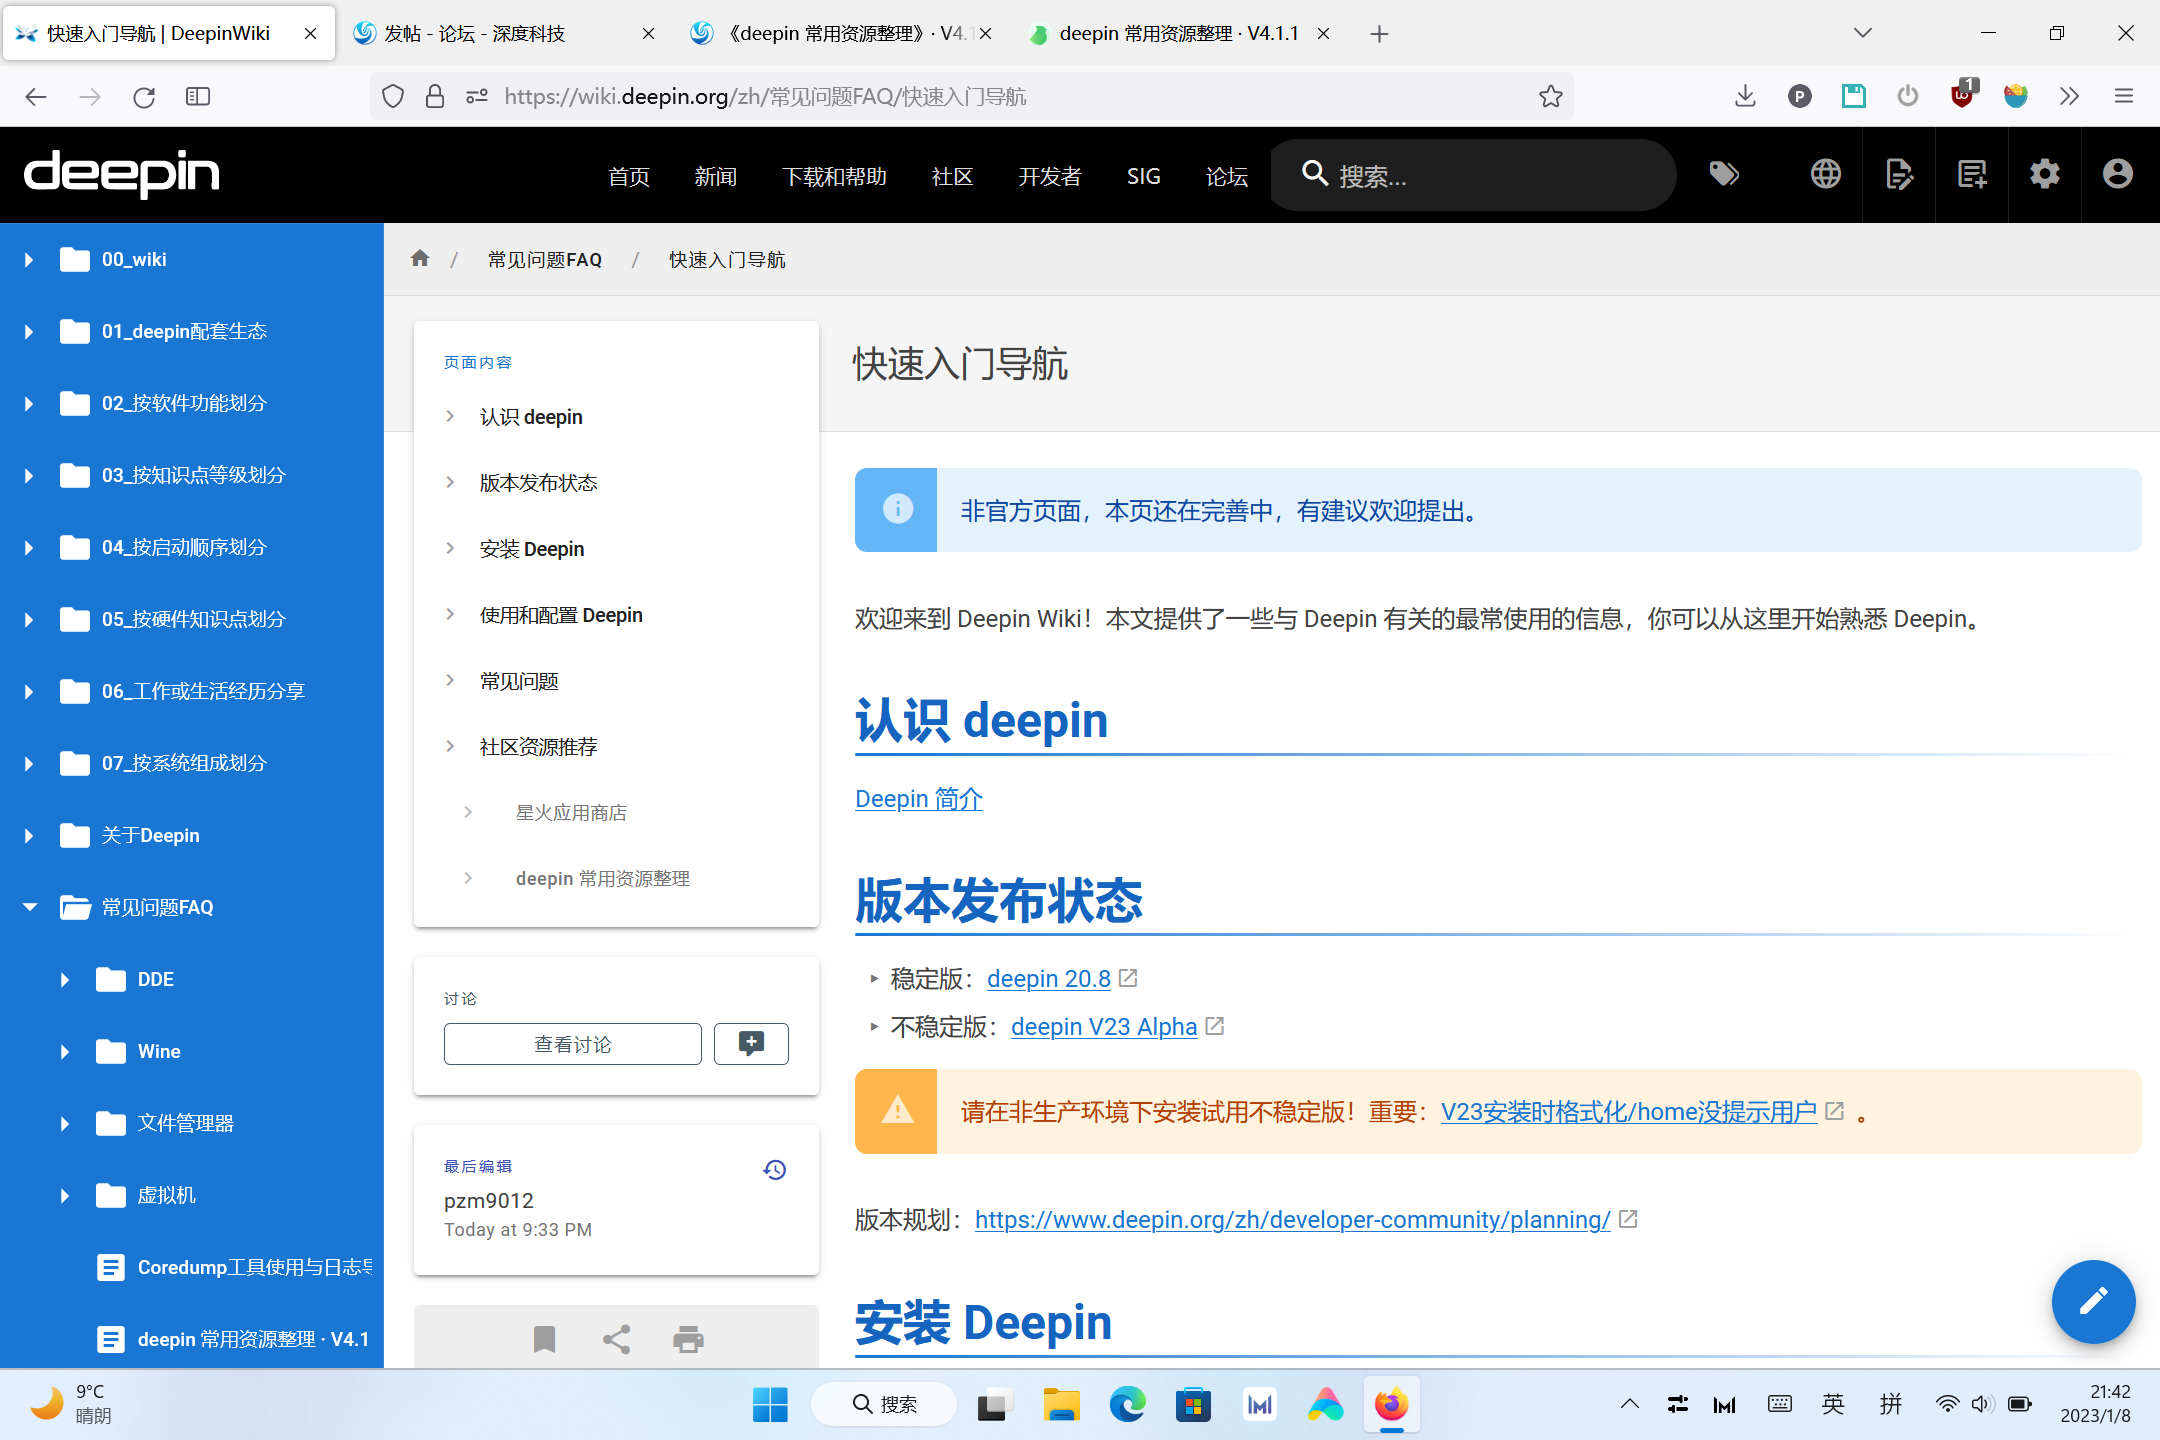
Task: Expand the DDE folder in sidebar
Action: [x=64, y=979]
